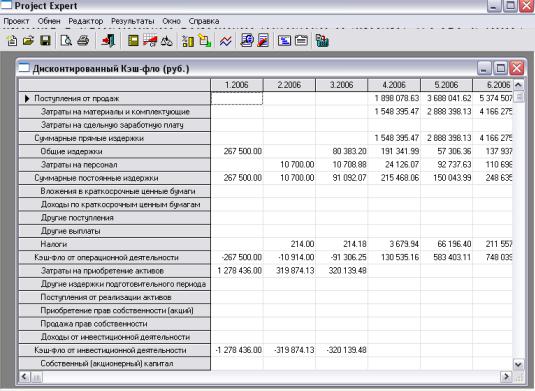This screenshot has height=391, width=535.
Task: Click the cell with value 1 278 436.00
Action: (x=237, y=271)
